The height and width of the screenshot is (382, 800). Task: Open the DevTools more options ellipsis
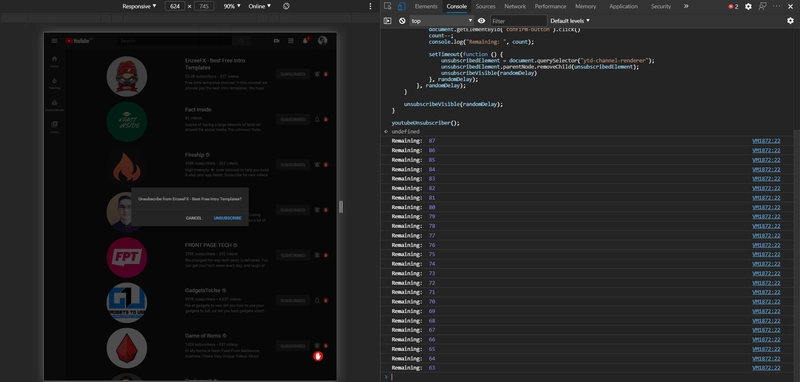click(x=777, y=6)
